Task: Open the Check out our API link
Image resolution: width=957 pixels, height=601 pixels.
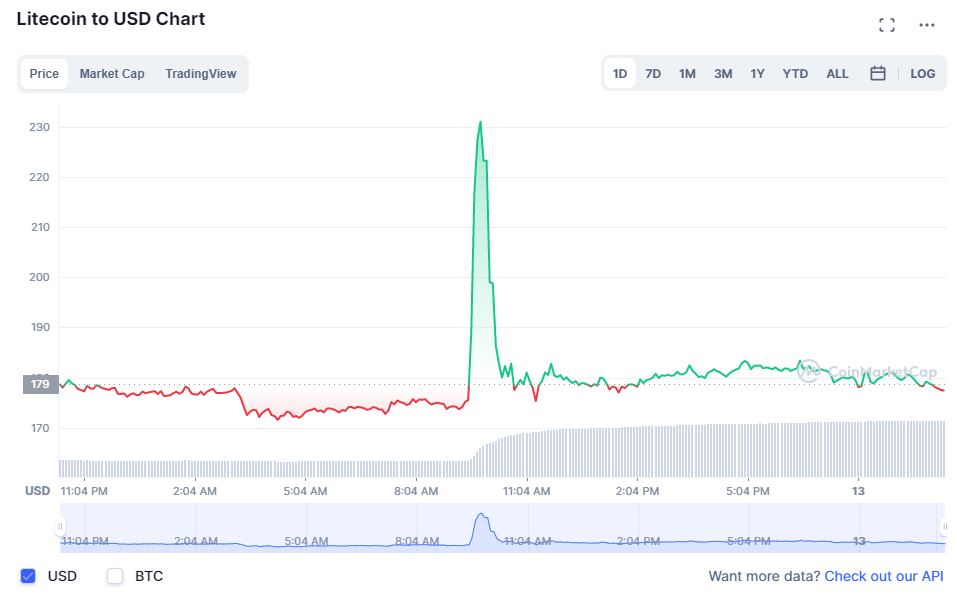Action: [x=884, y=576]
